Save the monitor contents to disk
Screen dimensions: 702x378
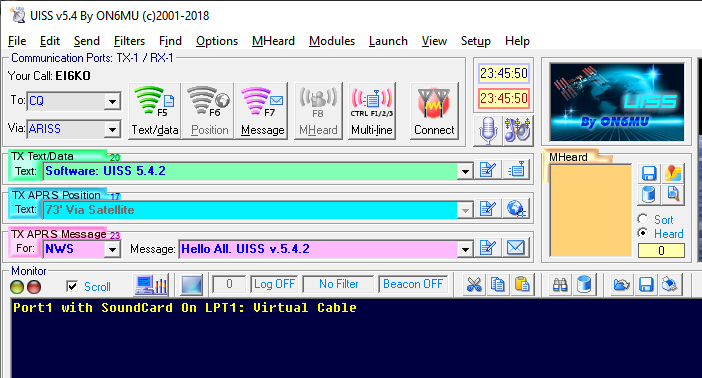(x=646, y=284)
